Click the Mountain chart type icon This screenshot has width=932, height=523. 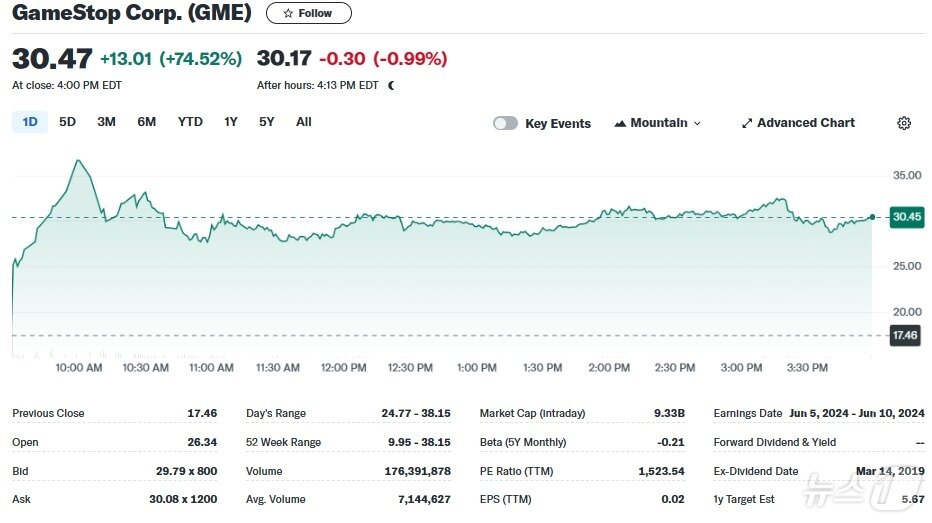[x=620, y=123]
